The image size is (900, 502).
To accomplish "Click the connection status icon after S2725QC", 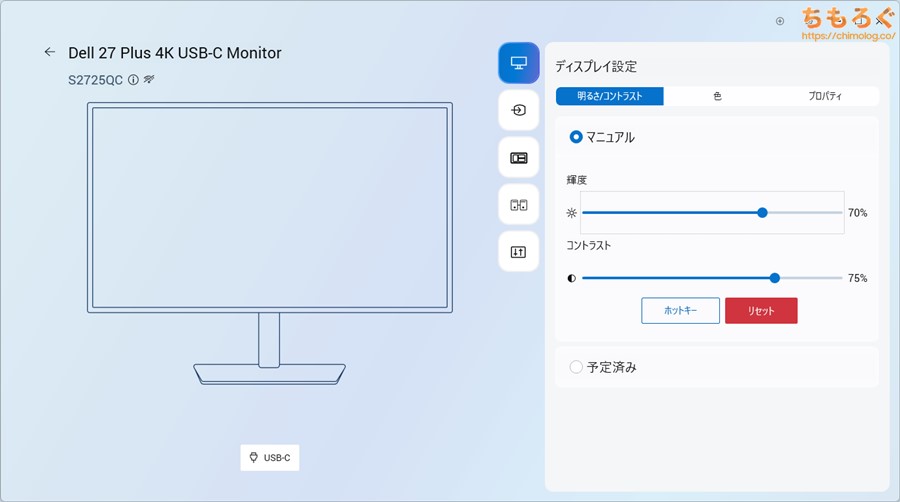I will tap(148, 79).
